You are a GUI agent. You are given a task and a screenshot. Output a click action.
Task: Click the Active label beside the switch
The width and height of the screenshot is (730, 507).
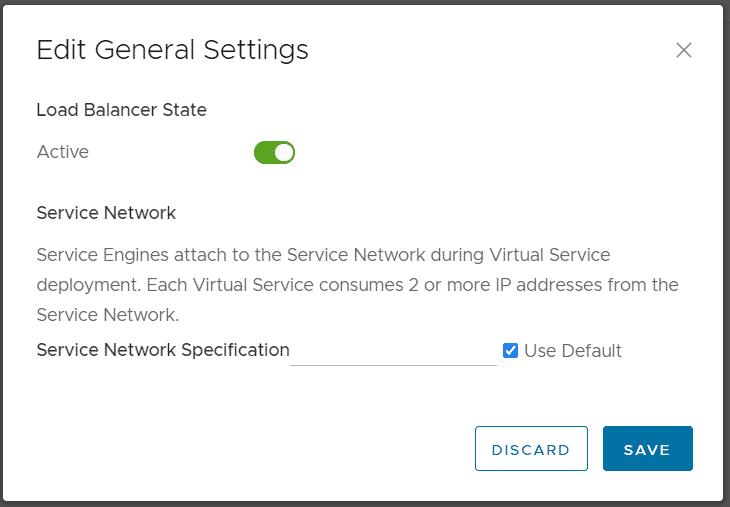coord(63,152)
